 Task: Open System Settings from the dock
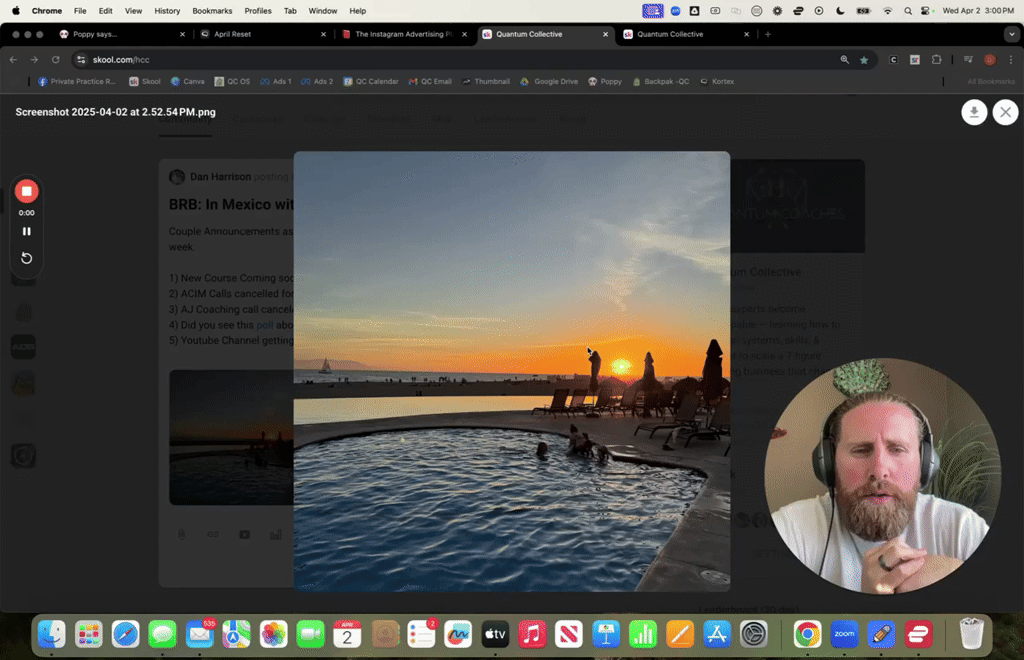point(754,634)
